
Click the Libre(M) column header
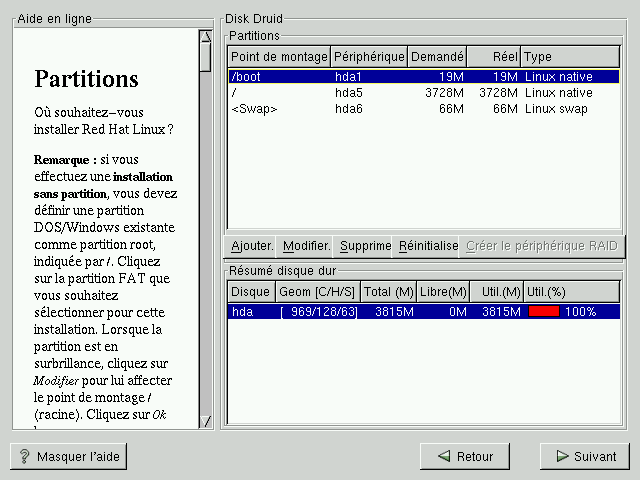point(443,291)
